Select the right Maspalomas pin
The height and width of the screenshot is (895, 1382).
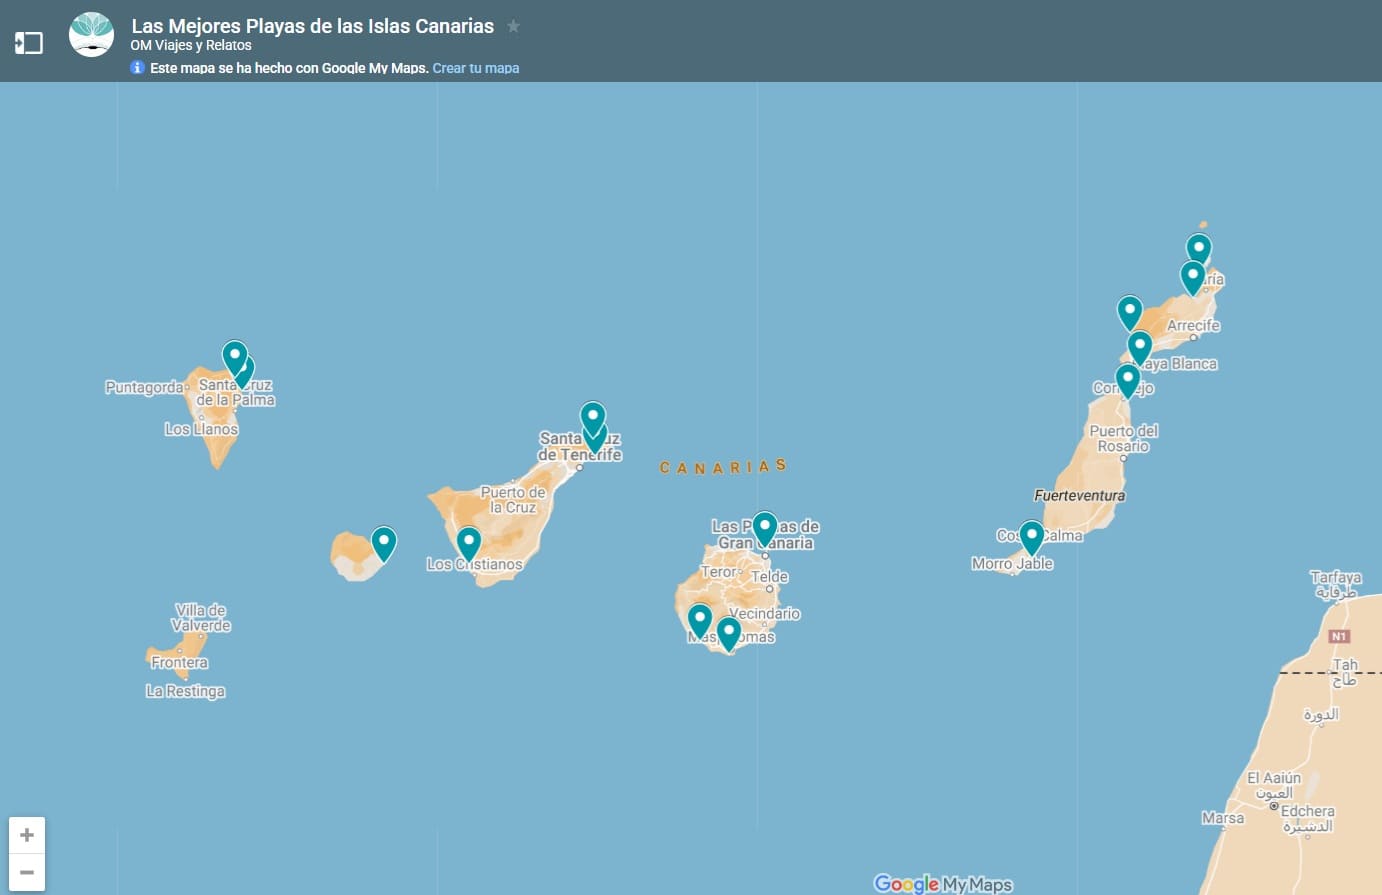coord(729,634)
